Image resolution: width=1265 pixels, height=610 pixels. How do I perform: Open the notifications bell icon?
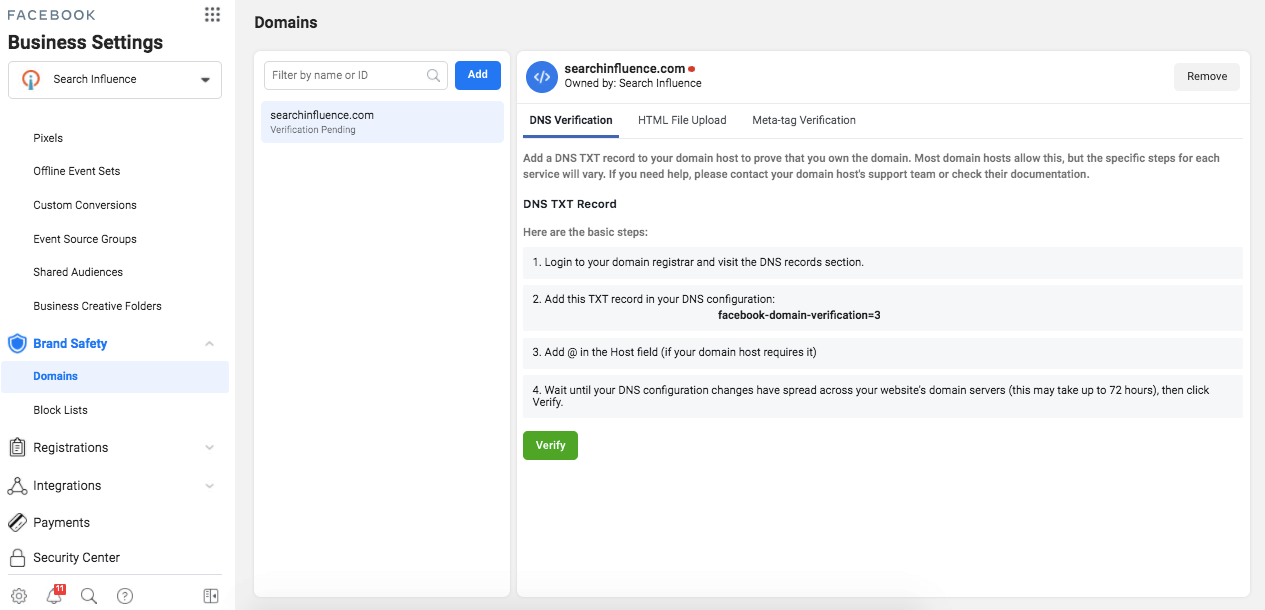click(x=54, y=596)
